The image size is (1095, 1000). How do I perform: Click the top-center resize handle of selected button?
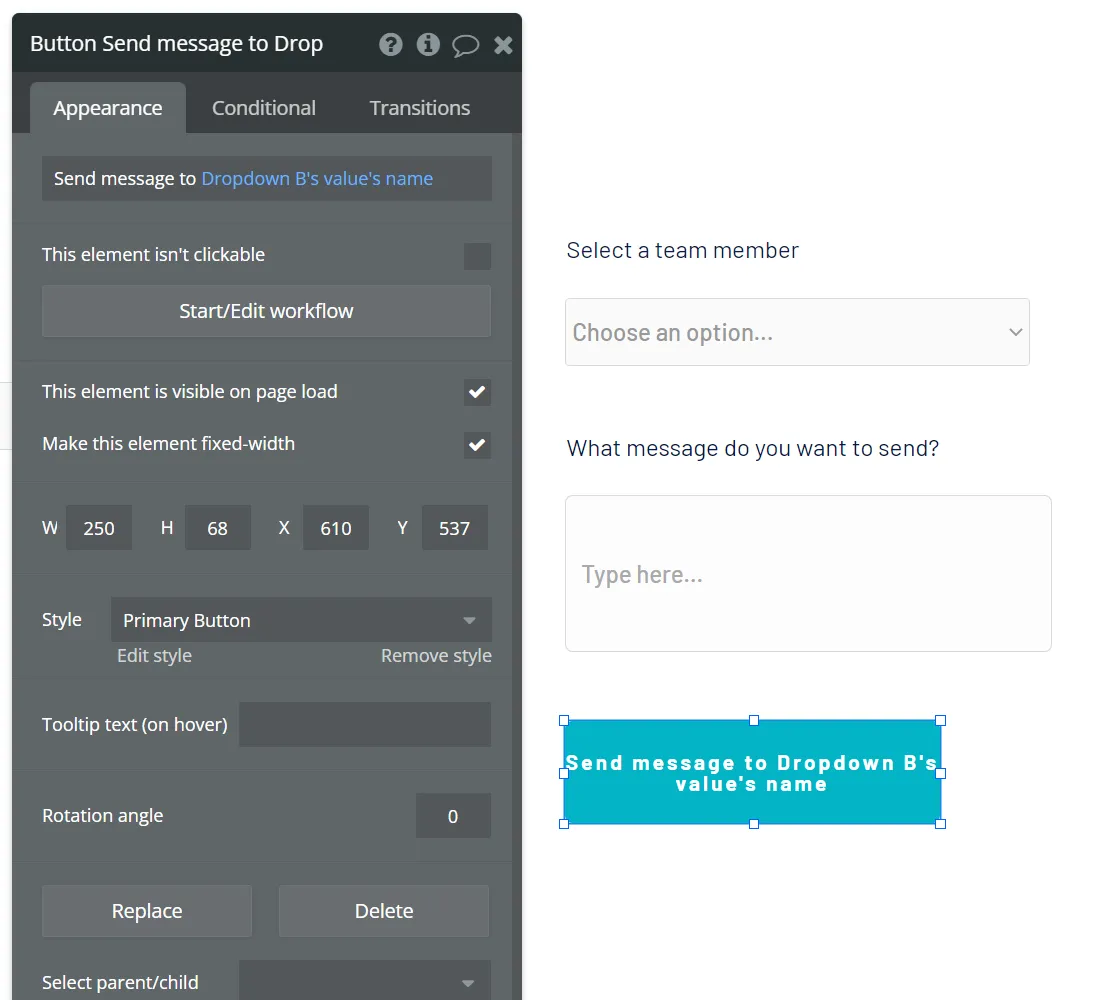[754, 721]
